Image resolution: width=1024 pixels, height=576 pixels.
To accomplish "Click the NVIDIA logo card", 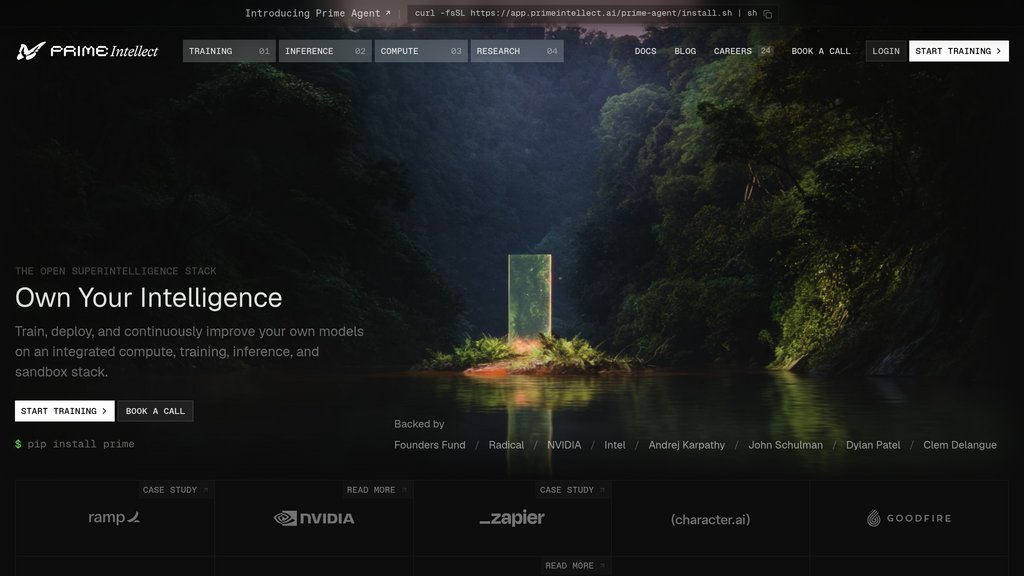I will (314, 519).
